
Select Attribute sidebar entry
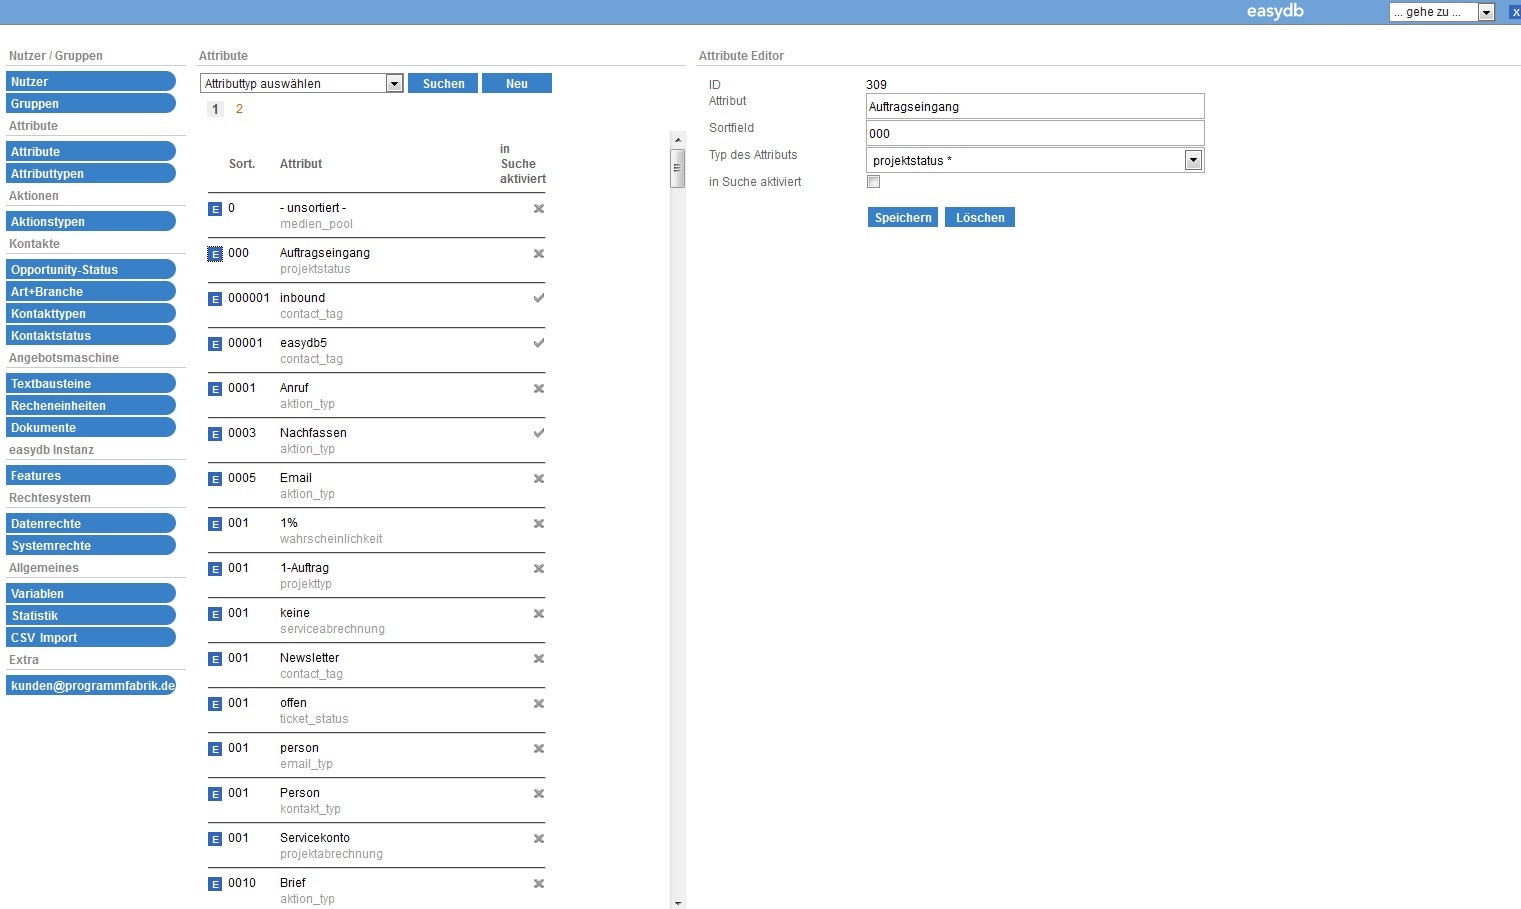pos(91,151)
